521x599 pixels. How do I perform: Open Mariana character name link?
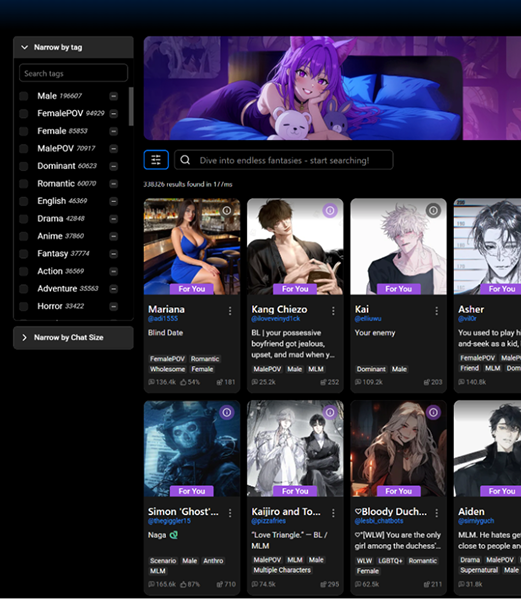point(166,309)
